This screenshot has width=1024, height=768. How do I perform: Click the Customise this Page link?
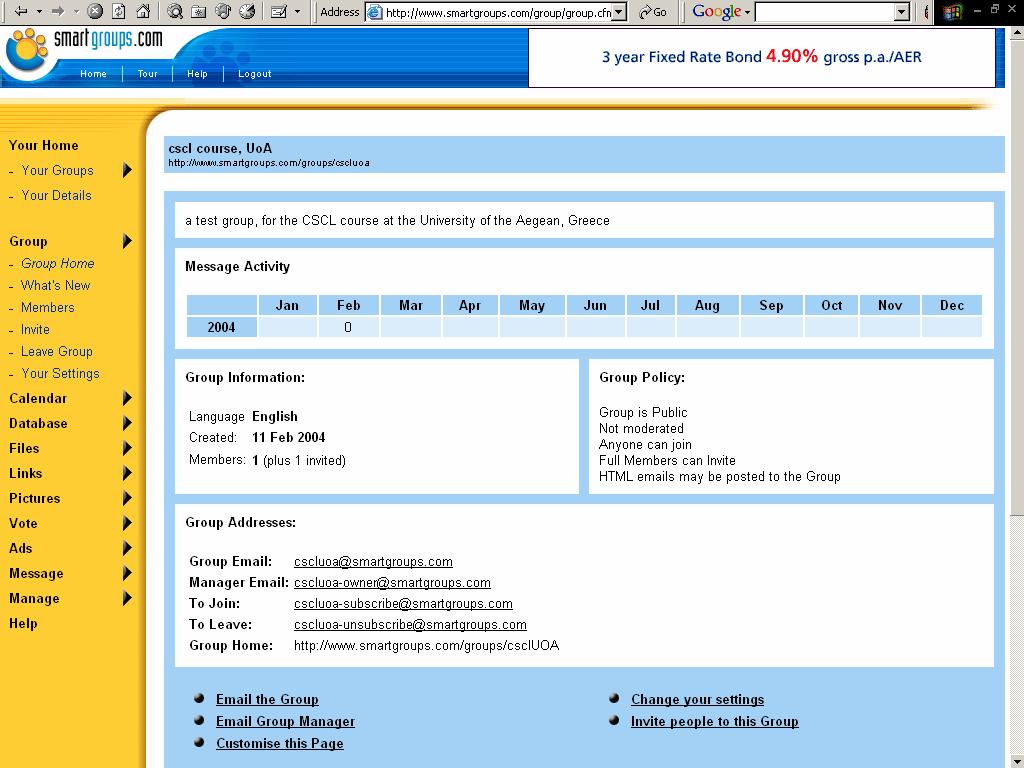pos(280,744)
